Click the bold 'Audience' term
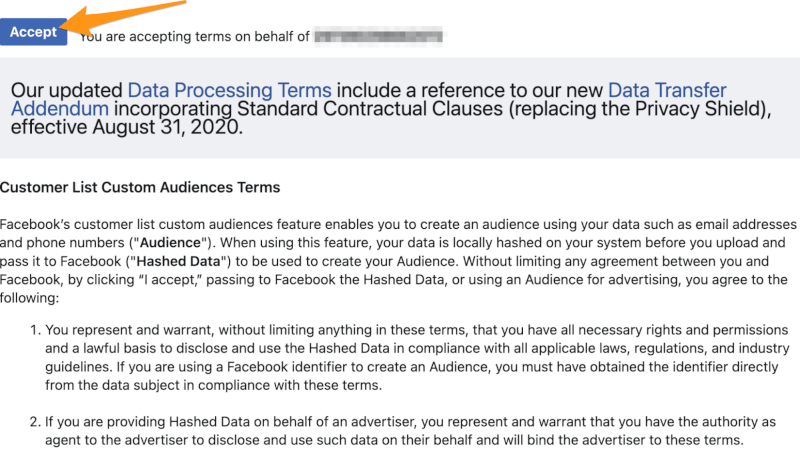The width and height of the screenshot is (800, 462). 170,243
